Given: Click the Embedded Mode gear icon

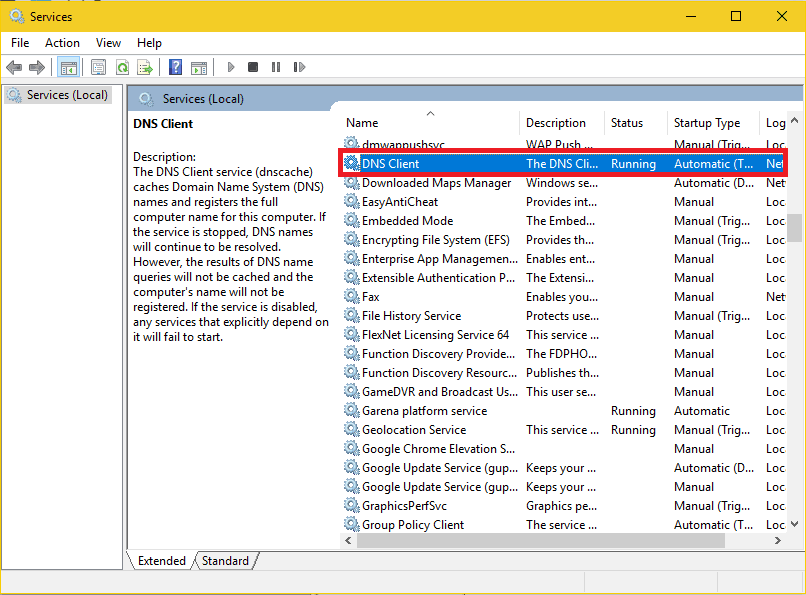Looking at the screenshot, I should (x=352, y=220).
